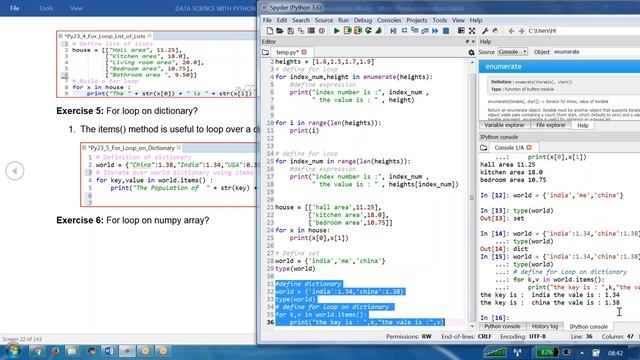Image resolution: width=640 pixels, height=360 pixels.
Task: Click the Windows Start button
Action: point(12,351)
